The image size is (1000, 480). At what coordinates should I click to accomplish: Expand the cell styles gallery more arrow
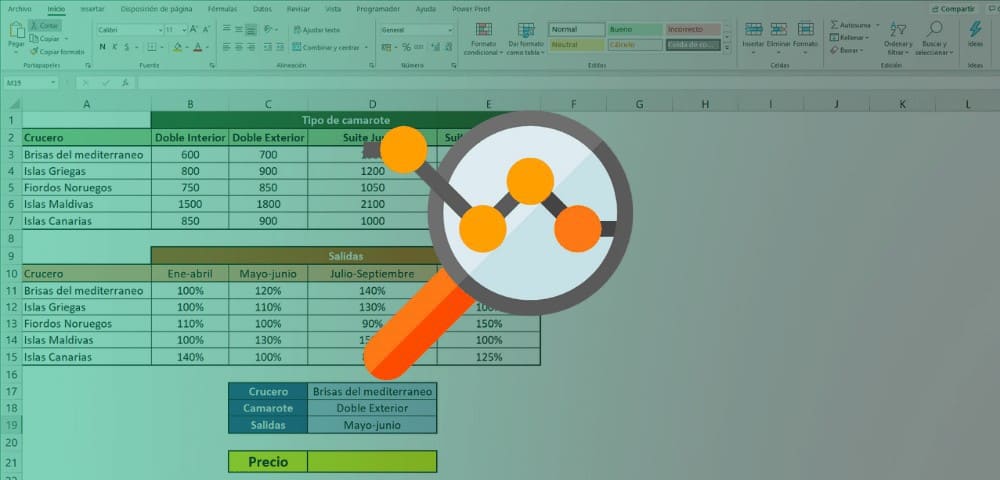727,48
